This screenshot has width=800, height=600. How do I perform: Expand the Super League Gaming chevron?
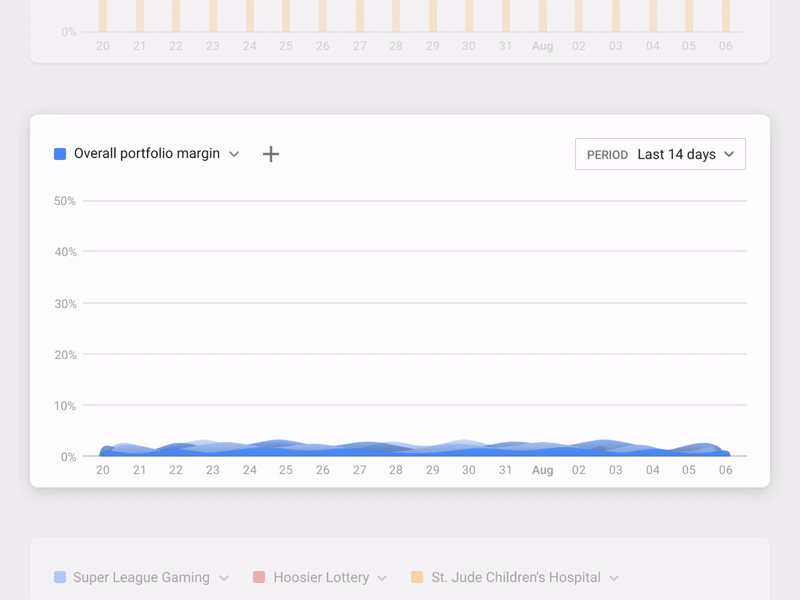[x=224, y=578]
